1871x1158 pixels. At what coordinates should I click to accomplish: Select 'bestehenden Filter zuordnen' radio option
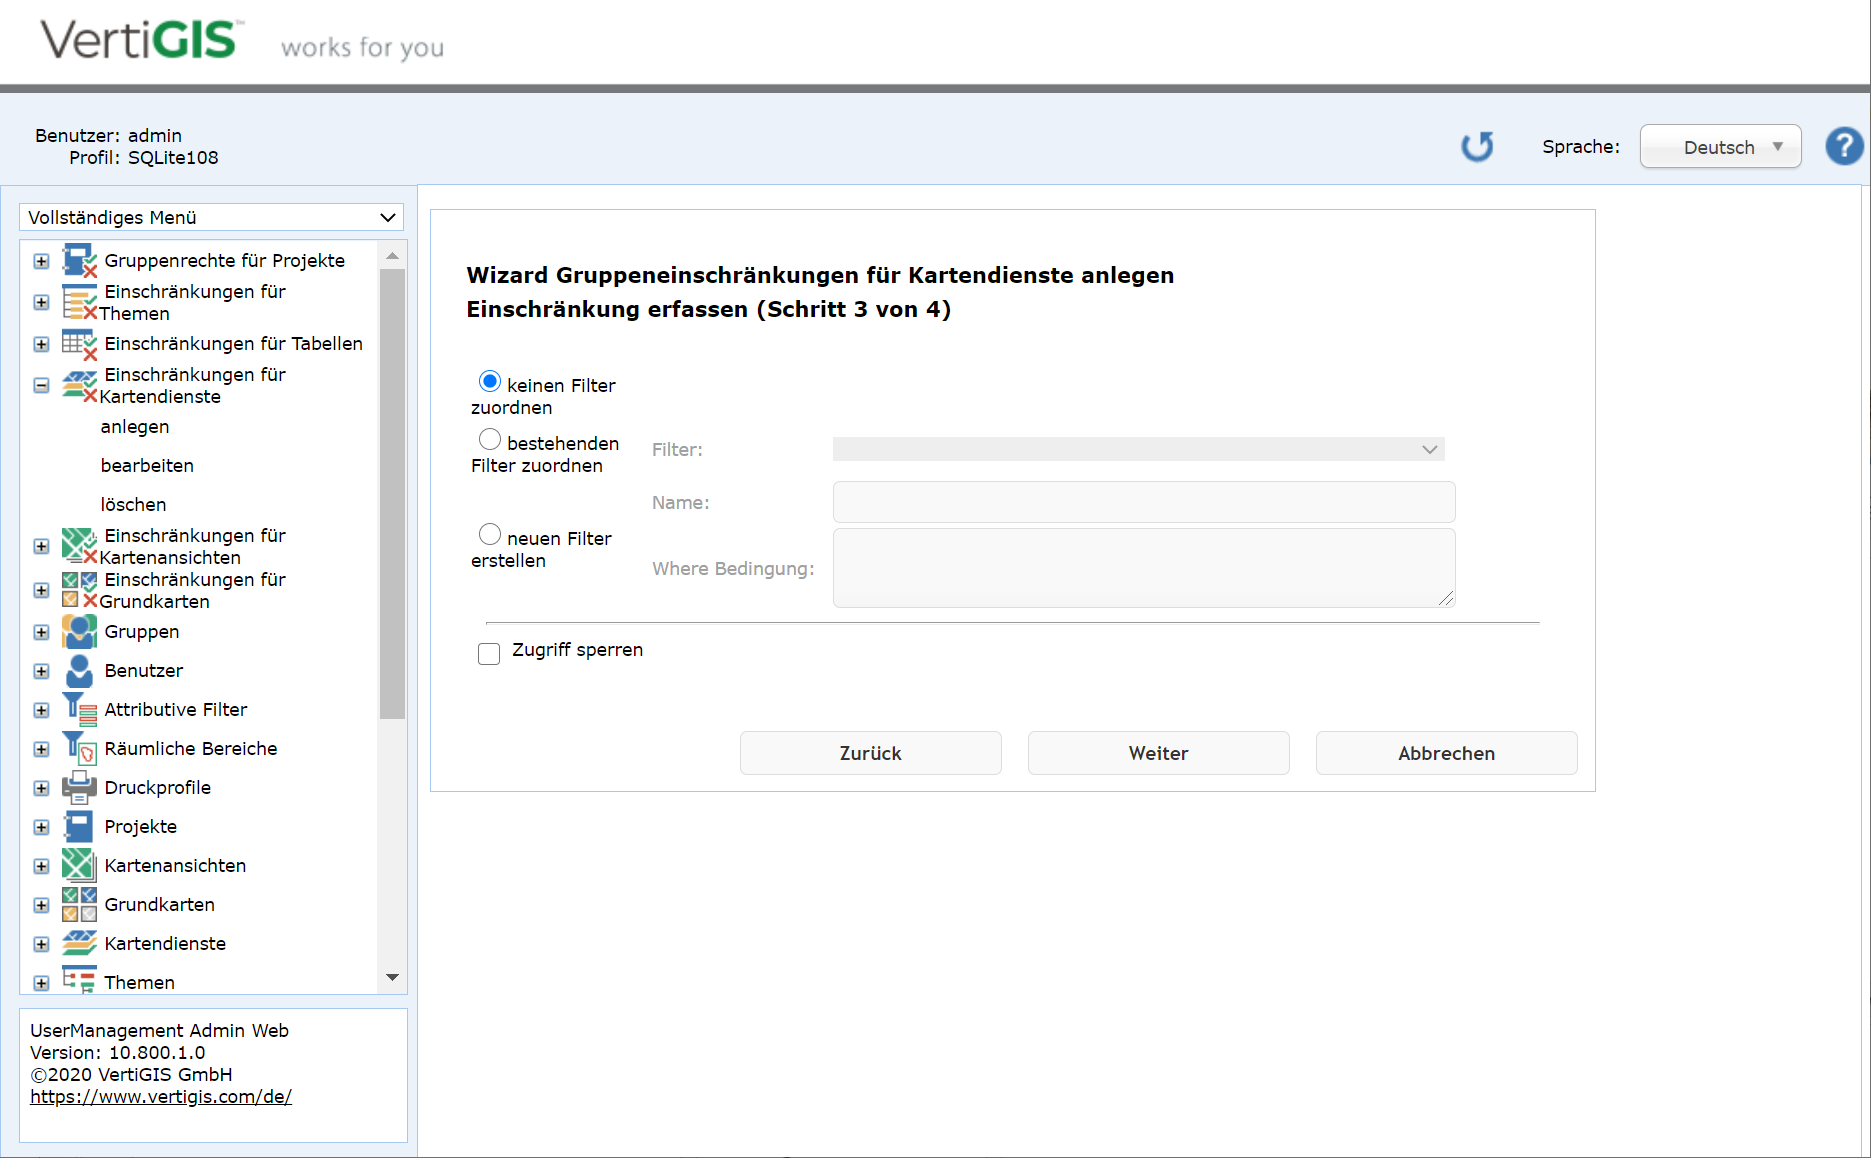[490, 440]
